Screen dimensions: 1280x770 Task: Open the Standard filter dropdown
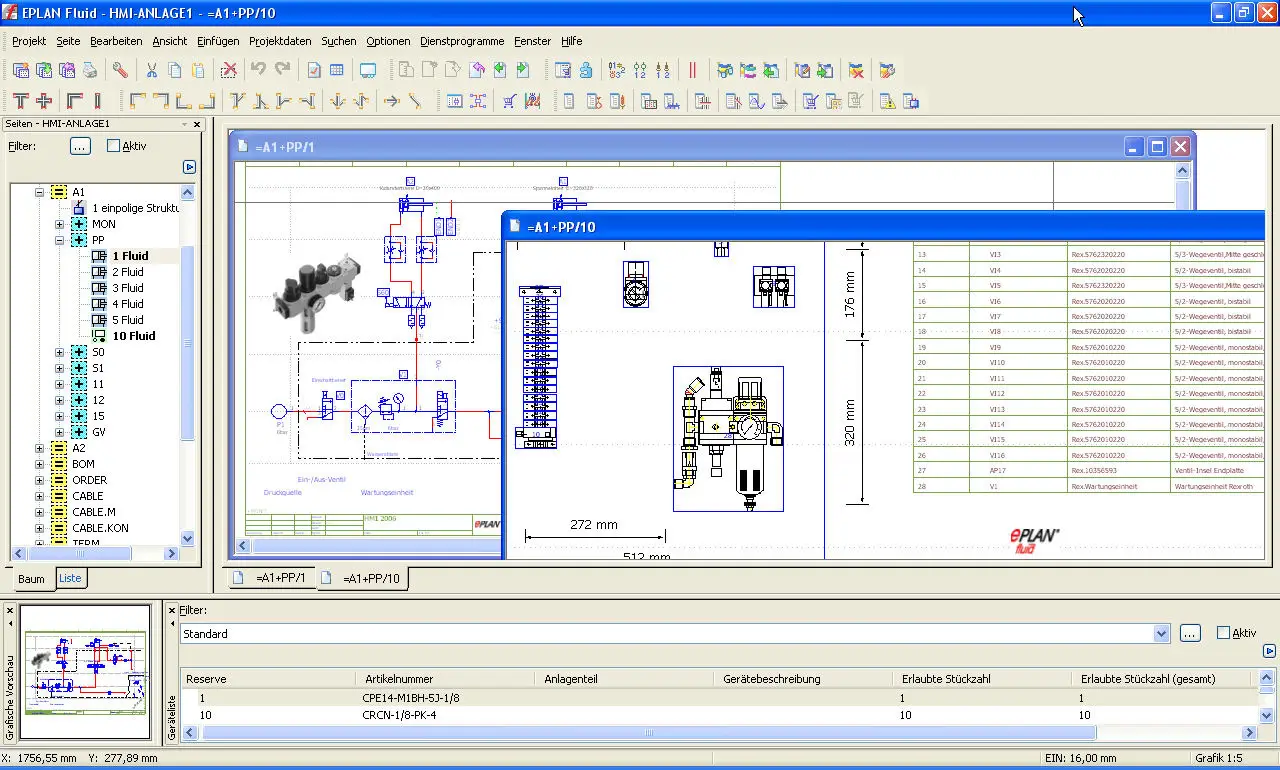click(x=1161, y=633)
